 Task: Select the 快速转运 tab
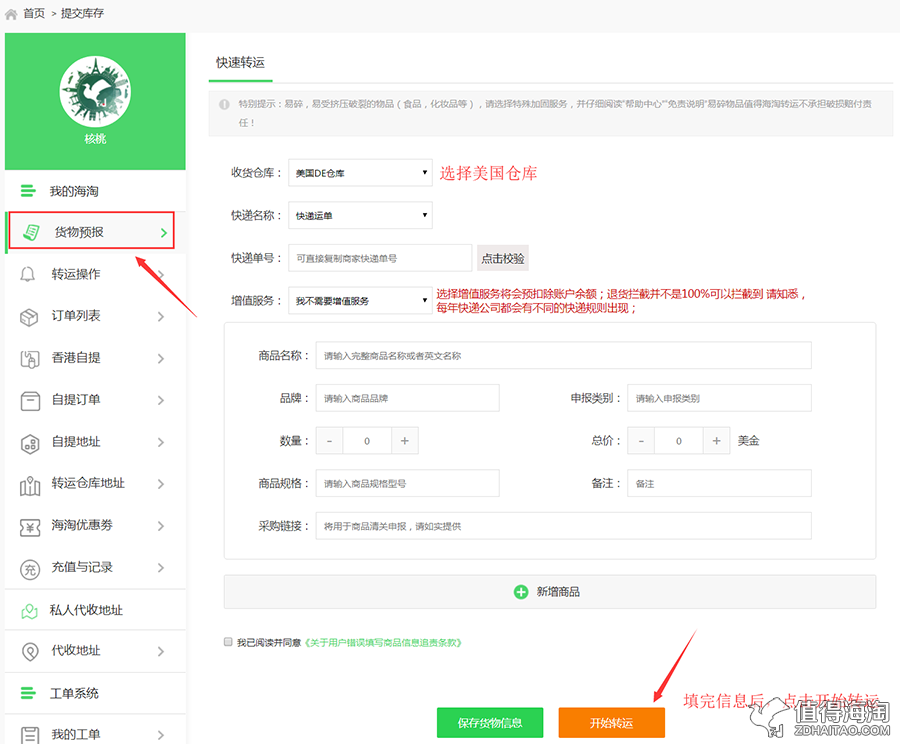pyautogui.click(x=240, y=63)
